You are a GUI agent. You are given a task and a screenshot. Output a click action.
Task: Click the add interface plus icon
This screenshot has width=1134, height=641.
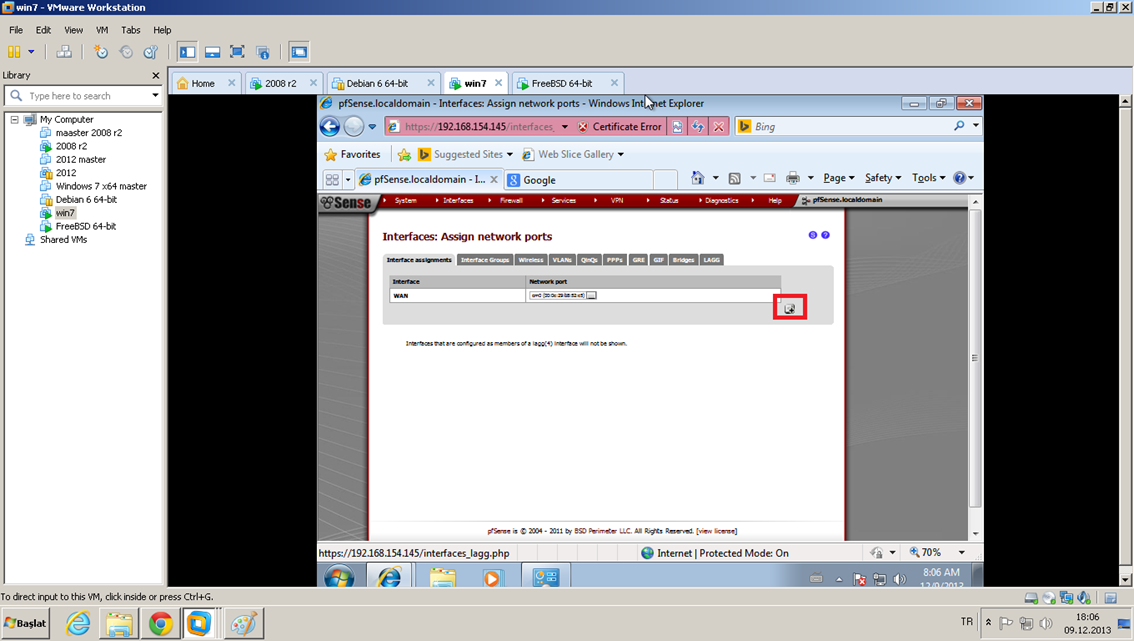click(790, 308)
